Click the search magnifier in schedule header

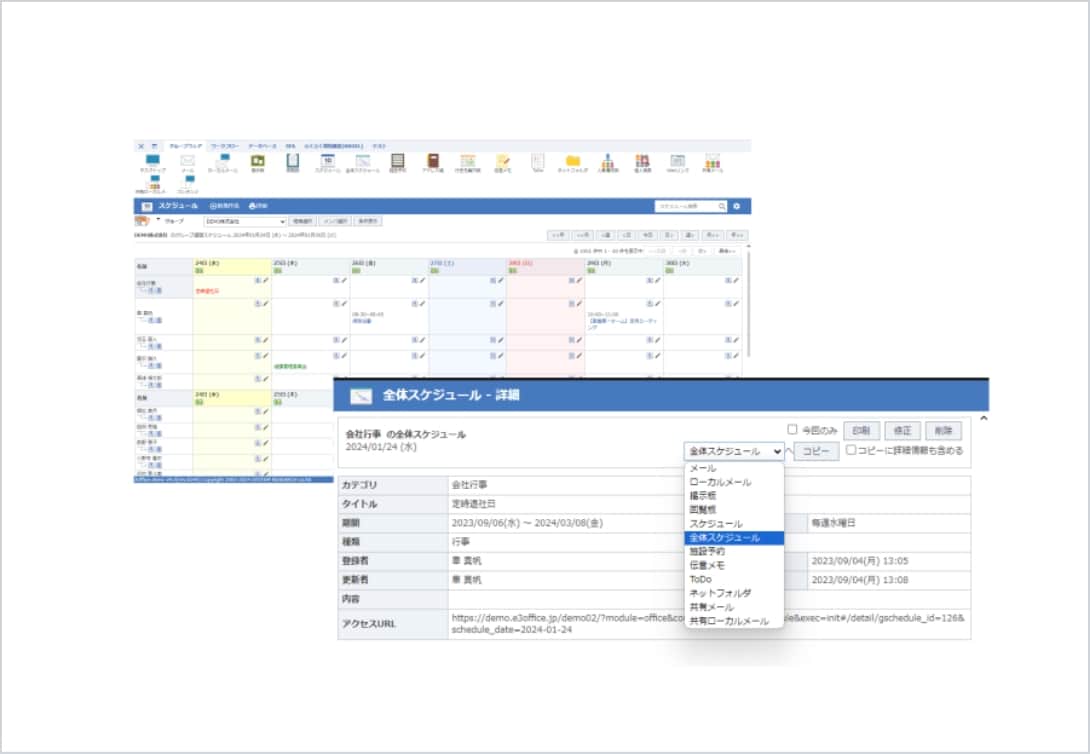click(x=722, y=206)
